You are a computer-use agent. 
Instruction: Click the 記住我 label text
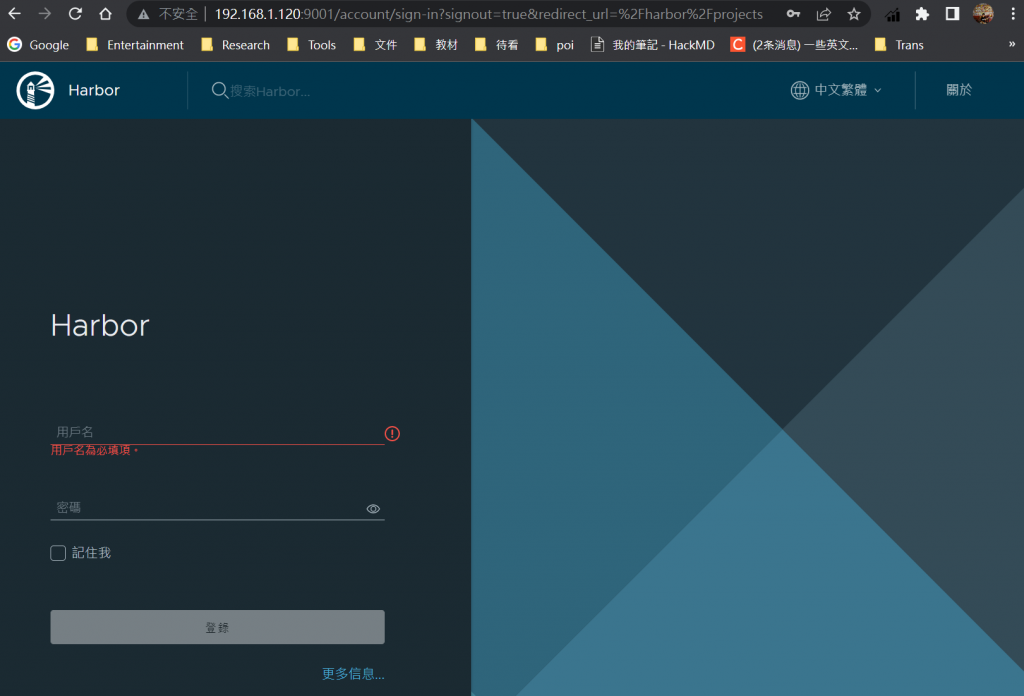[x=91, y=553]
